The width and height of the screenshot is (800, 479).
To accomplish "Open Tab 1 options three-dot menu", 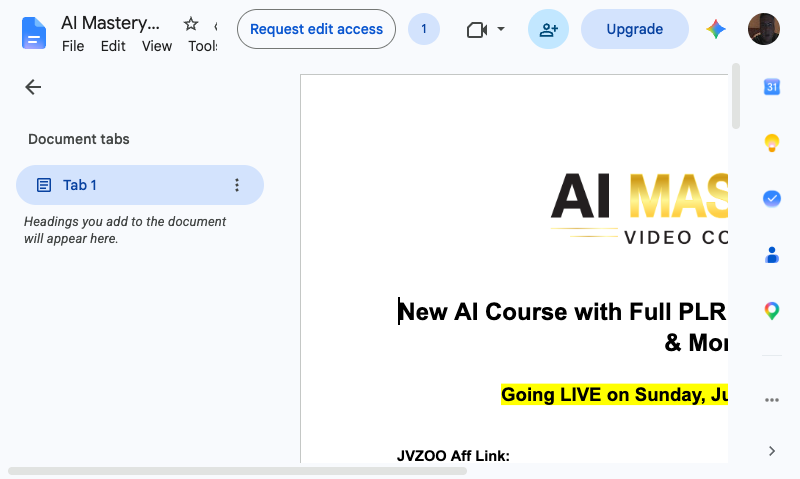I will (x=237, y=185).
